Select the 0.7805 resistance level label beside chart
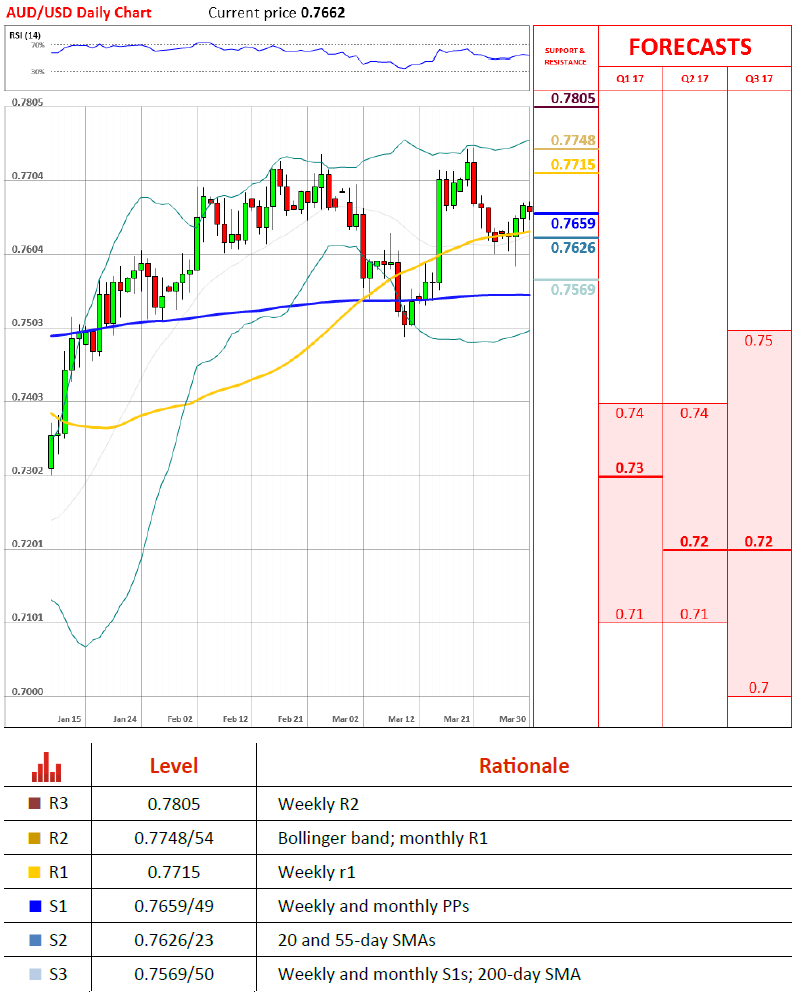The image size is (801, 997). (575, 98)
